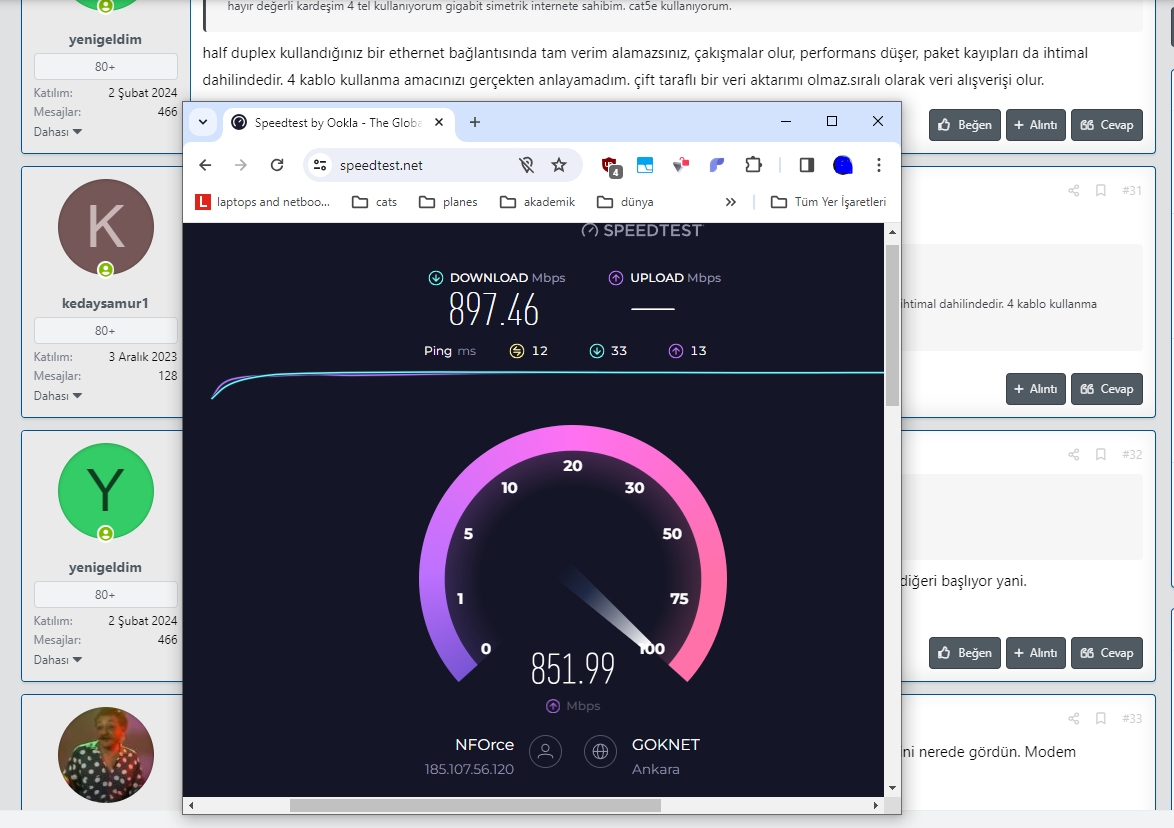The width and height of the screenshot is (1174, 828).
Task: Show more bookmarks with double chevron
Action: [x=731, y=202]
